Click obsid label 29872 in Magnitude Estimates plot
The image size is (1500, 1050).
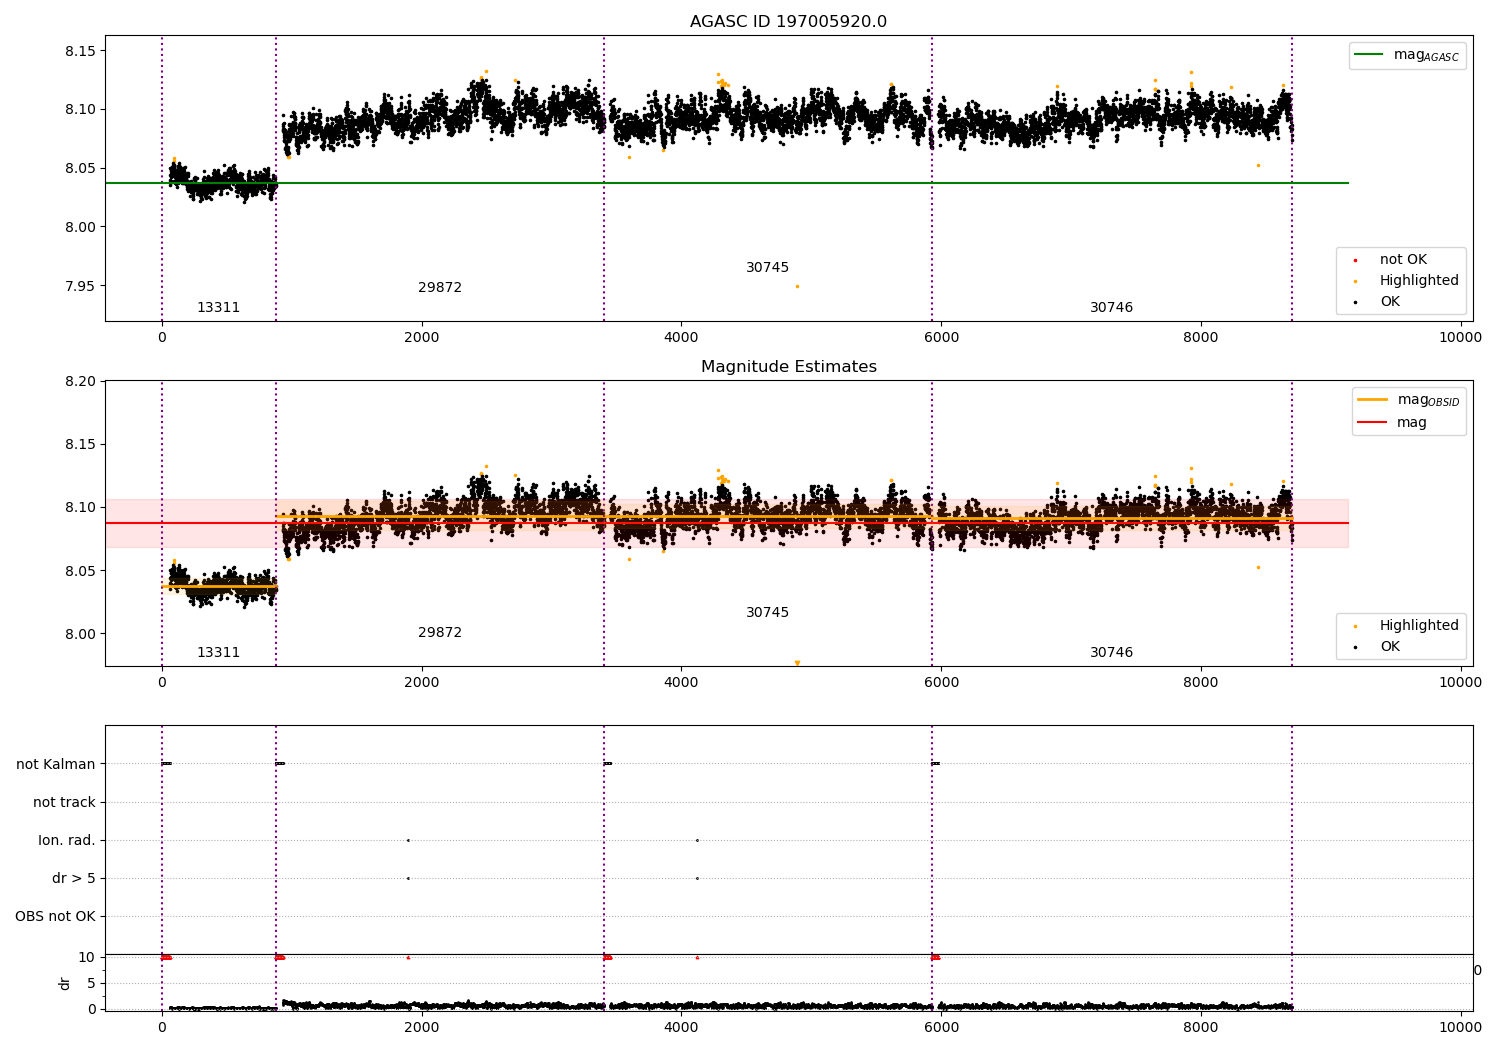click(440, 633)
